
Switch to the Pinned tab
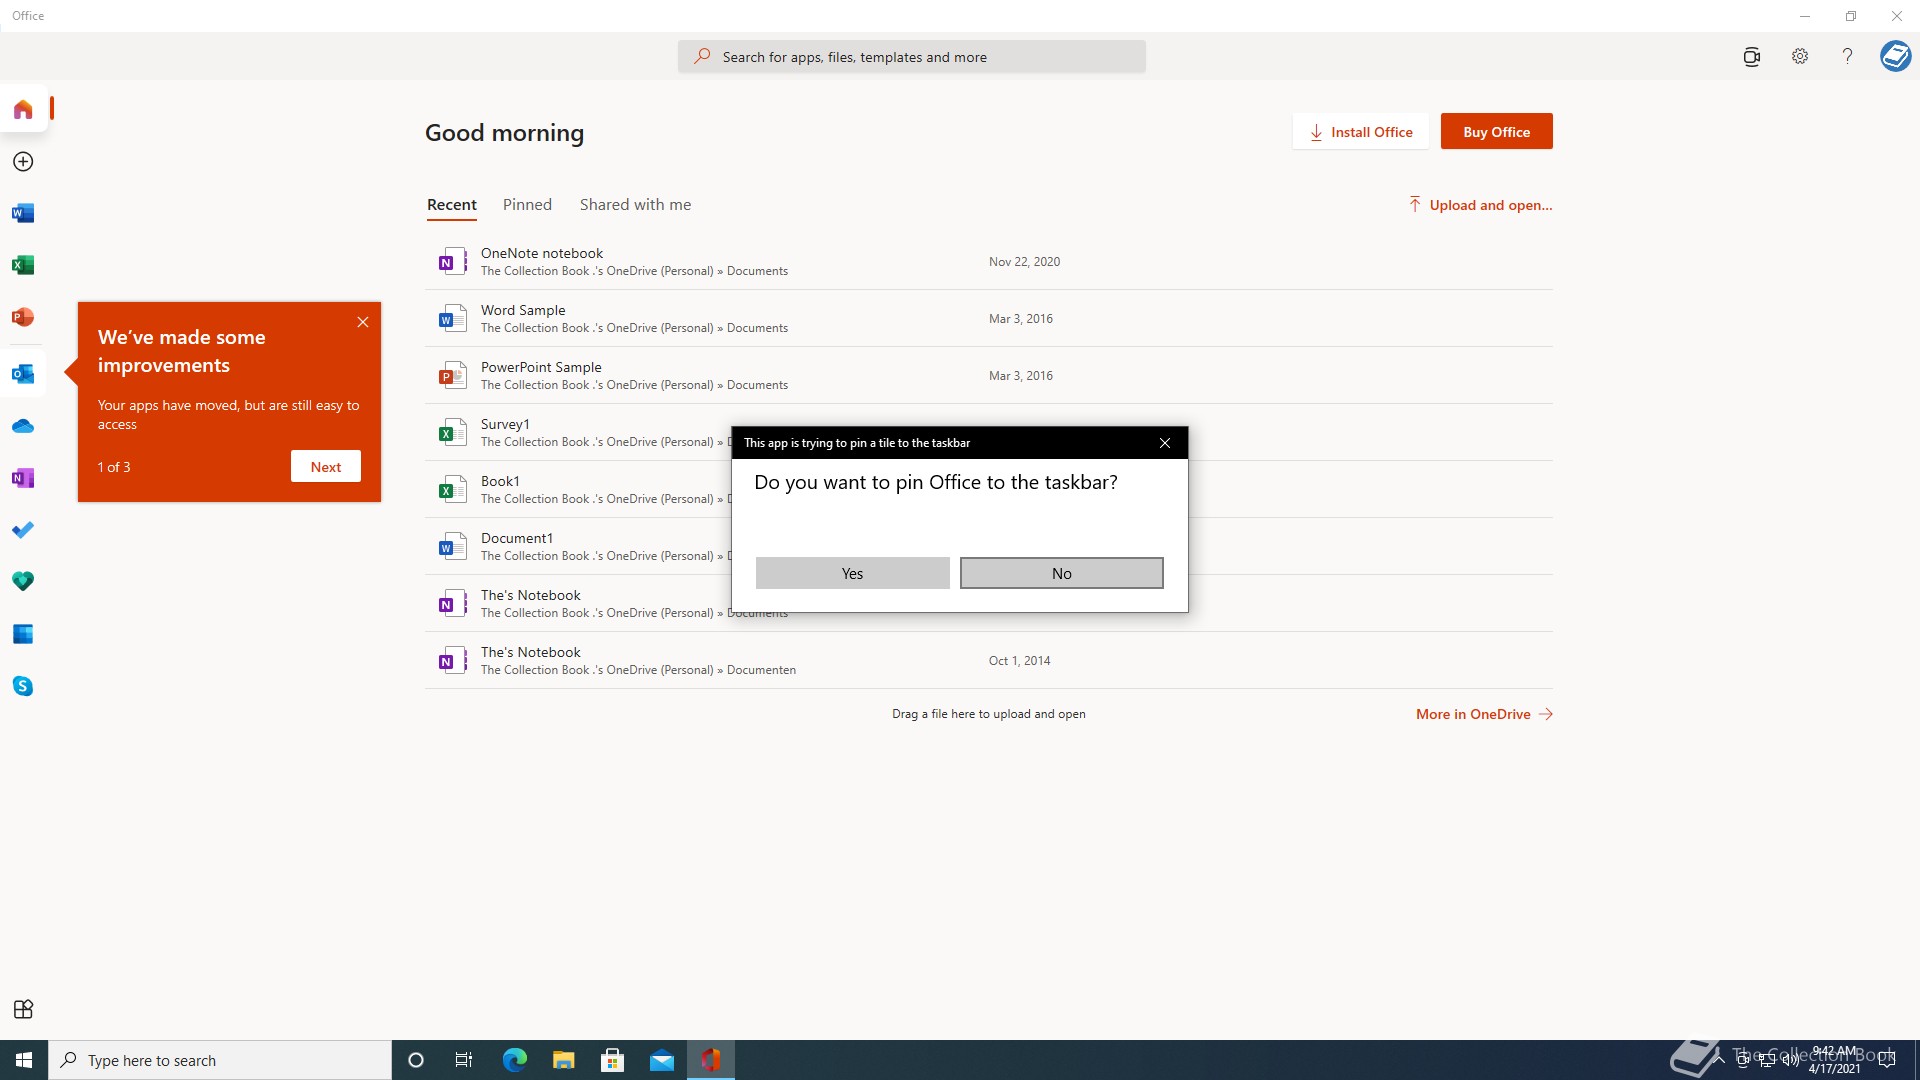point(527,204)
